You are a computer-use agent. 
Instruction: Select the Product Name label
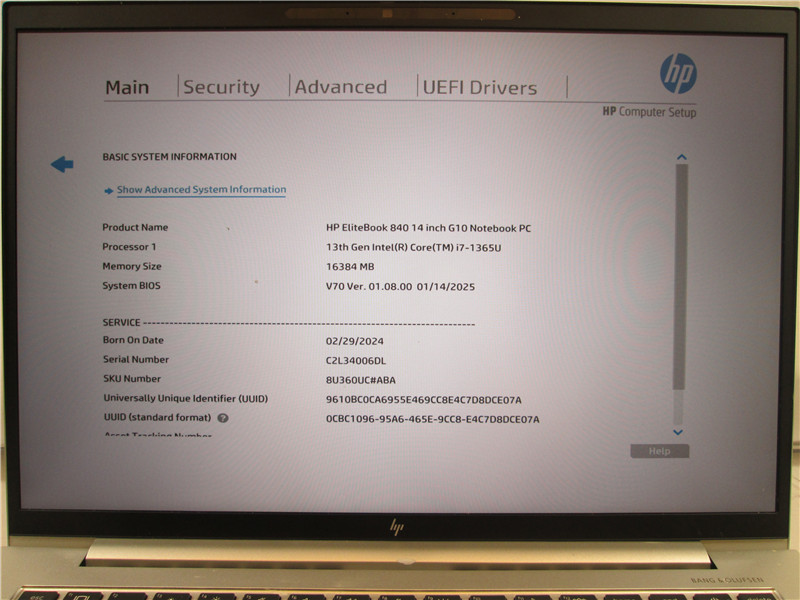click(135, 227)
